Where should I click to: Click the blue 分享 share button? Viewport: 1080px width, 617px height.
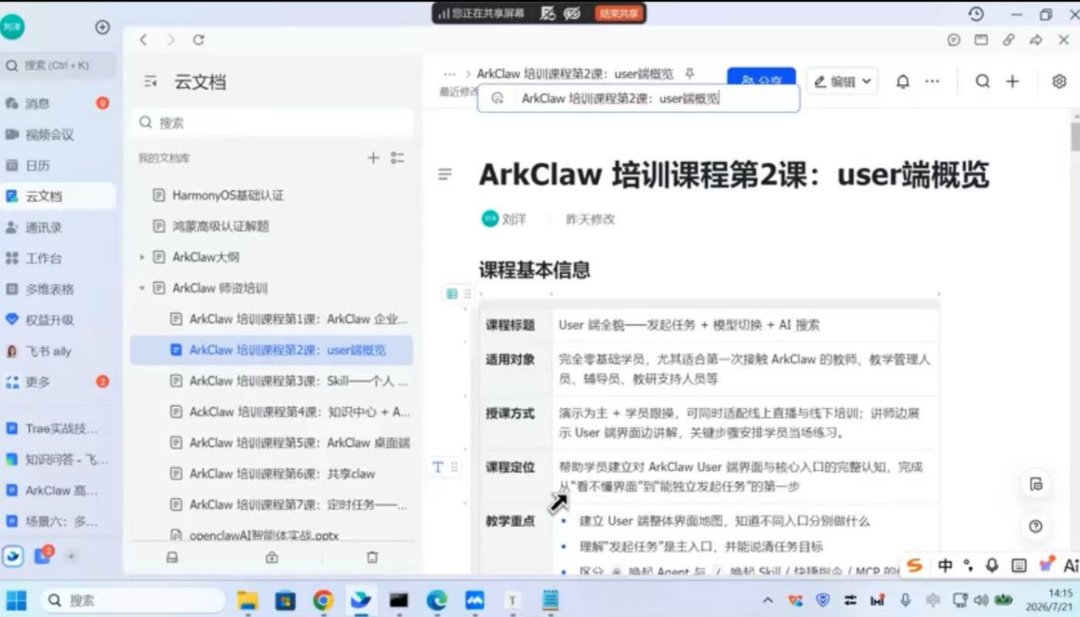pos(761,77)
